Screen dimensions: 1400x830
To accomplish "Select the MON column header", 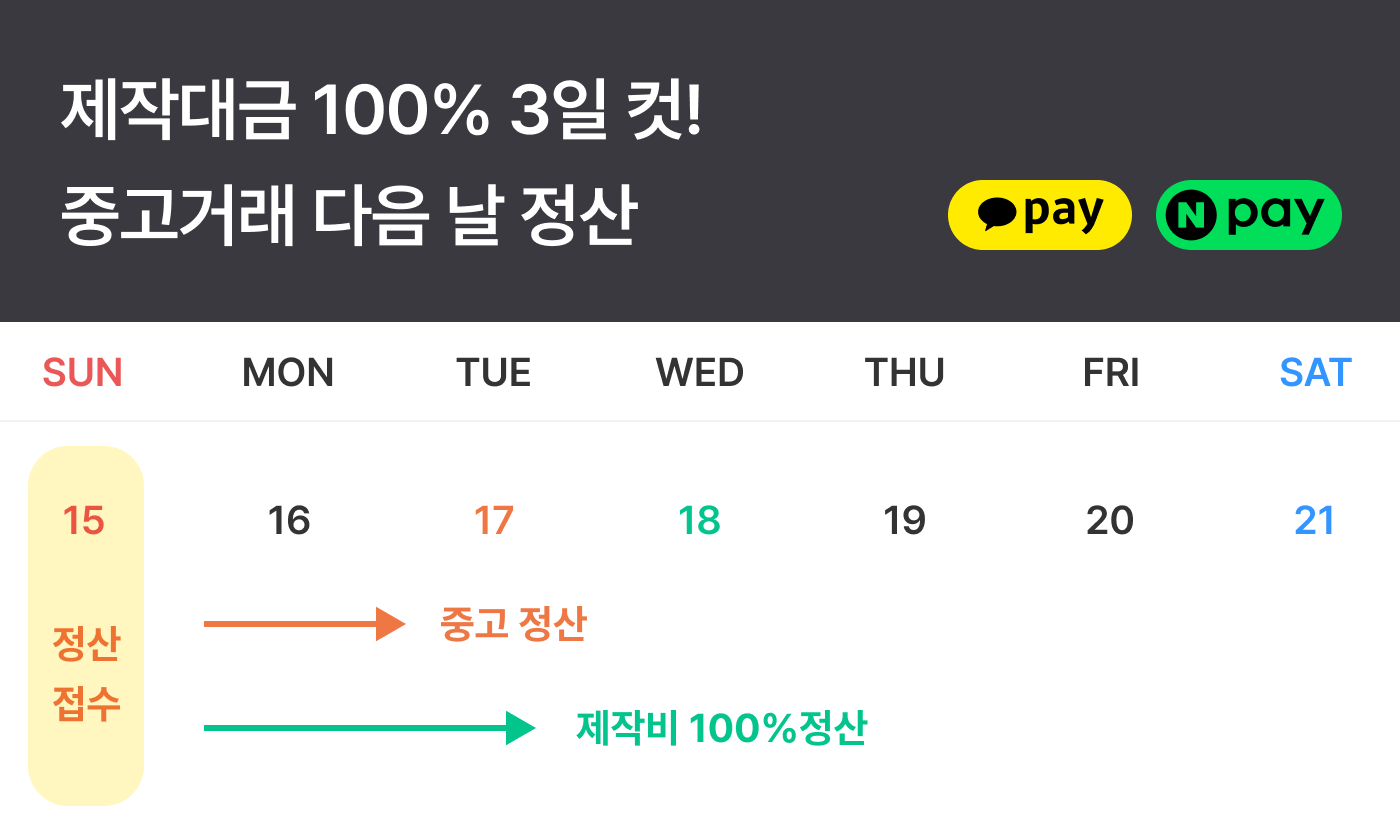I will 288,373.
